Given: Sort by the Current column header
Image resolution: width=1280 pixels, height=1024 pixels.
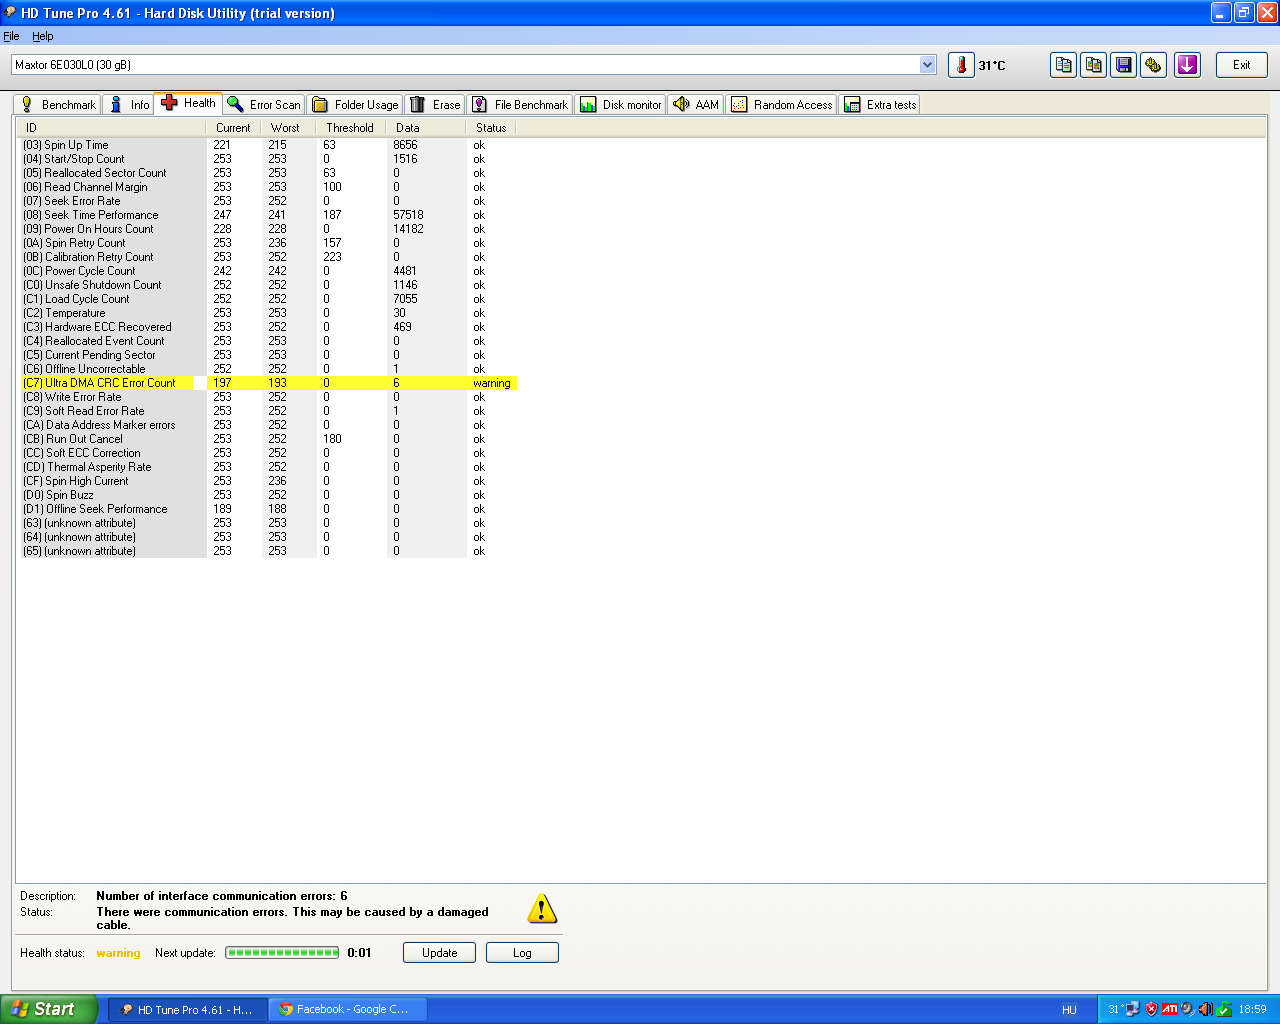Looking at the screenshot, I should tap(233, 128).
